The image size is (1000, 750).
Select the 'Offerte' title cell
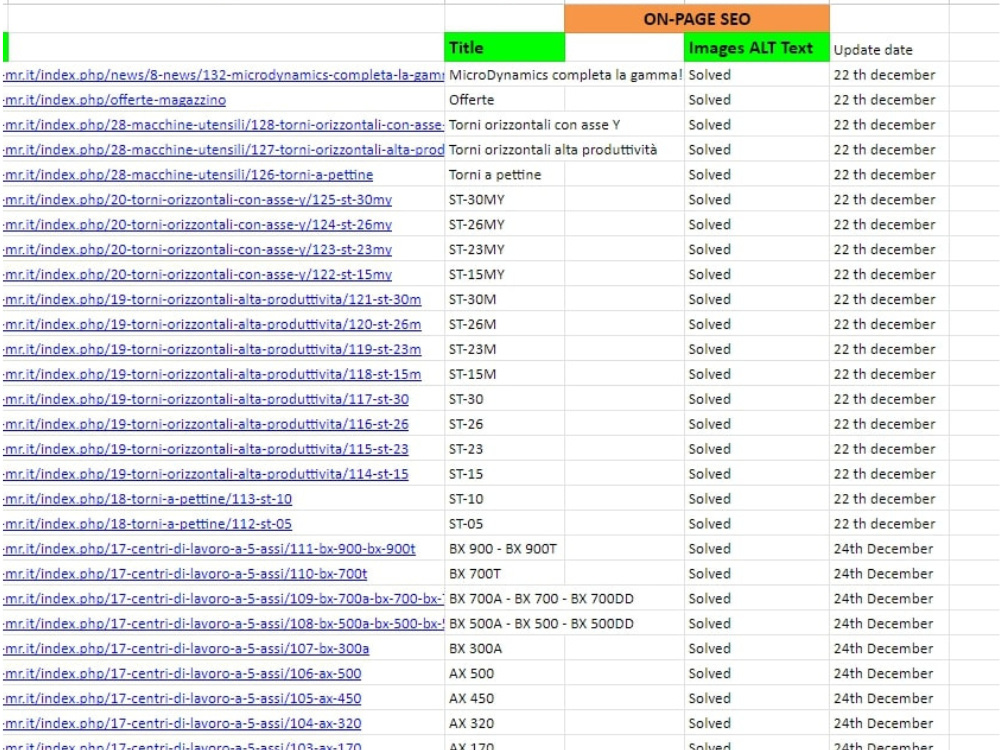(504, 100)
